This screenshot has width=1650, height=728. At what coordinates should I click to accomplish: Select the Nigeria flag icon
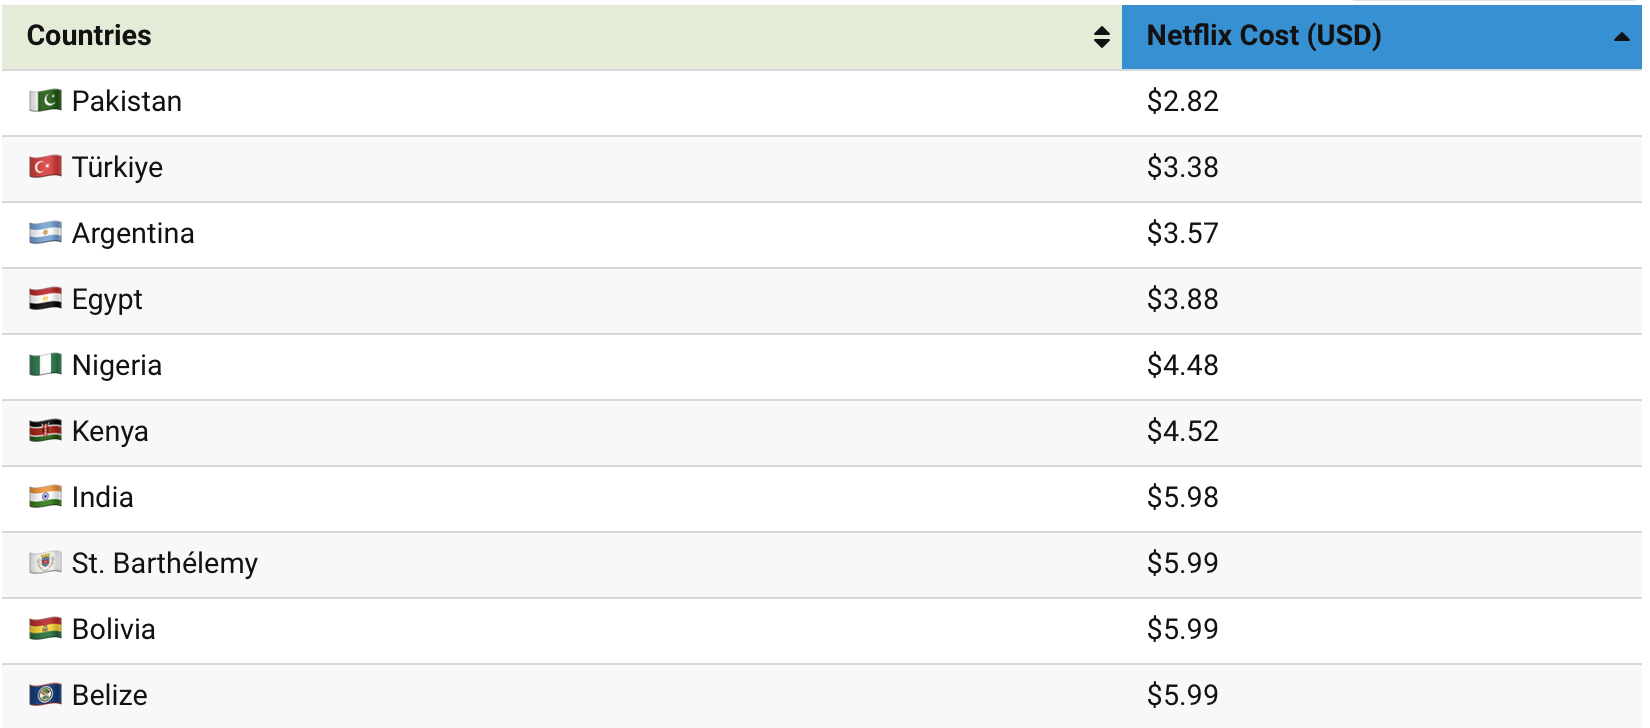(x=44, y=365)
